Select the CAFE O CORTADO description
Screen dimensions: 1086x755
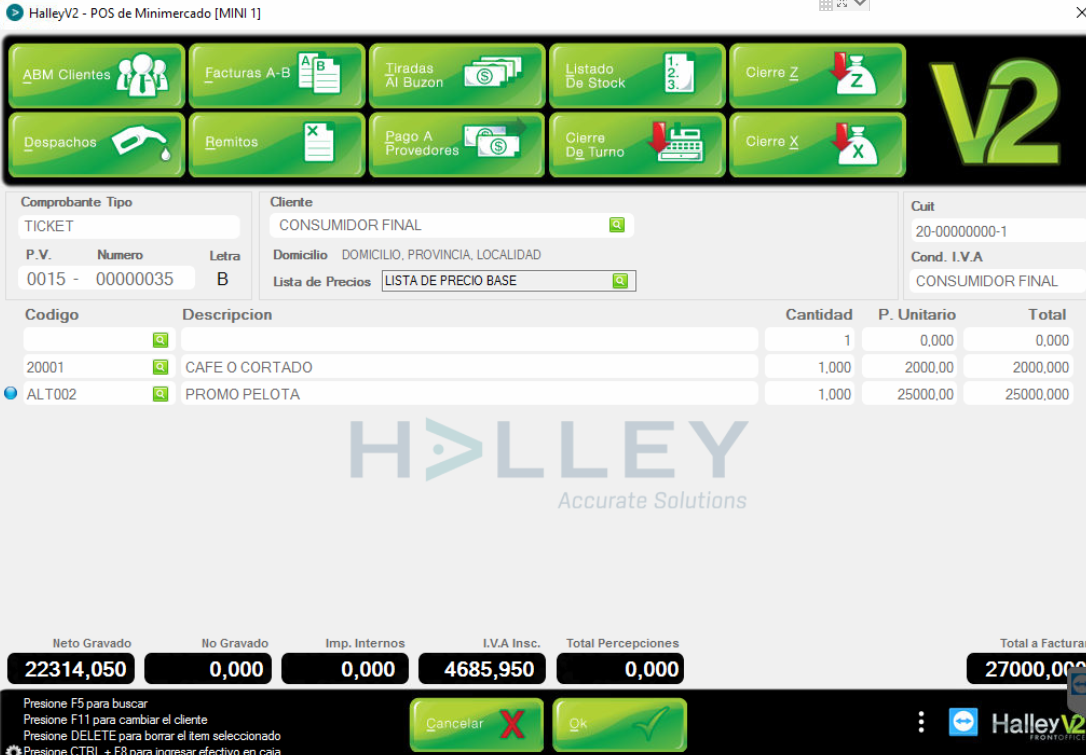pyautogui.click(x=469, y=367)
